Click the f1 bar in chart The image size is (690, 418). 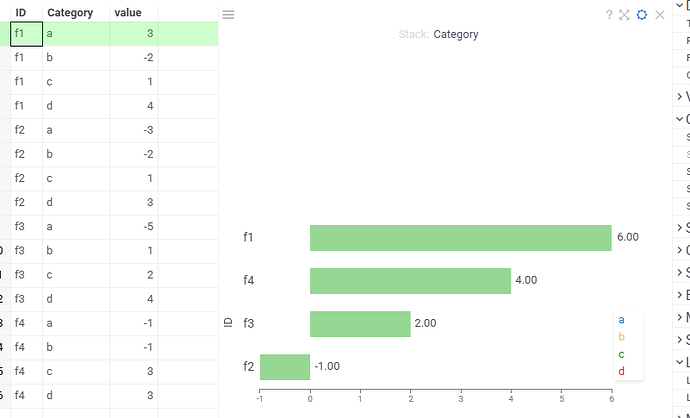pos(460,237)
